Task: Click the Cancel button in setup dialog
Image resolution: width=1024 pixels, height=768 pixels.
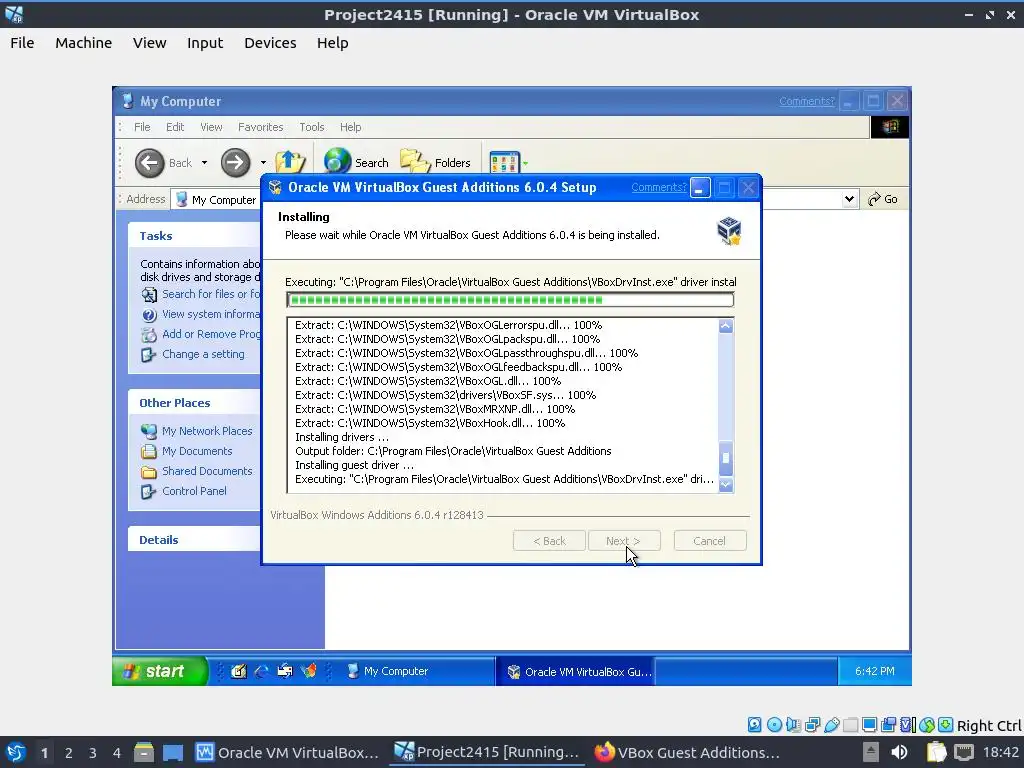Action: 710,541
